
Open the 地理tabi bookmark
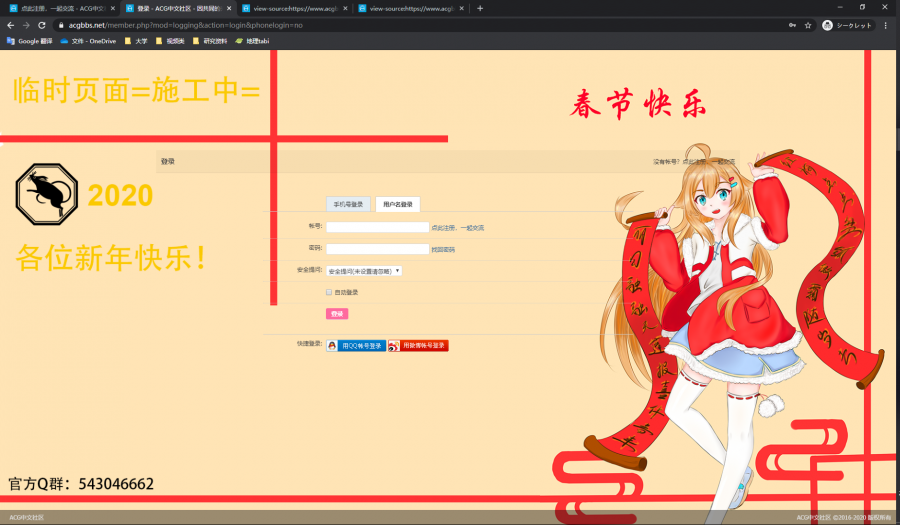click(252, 41)
